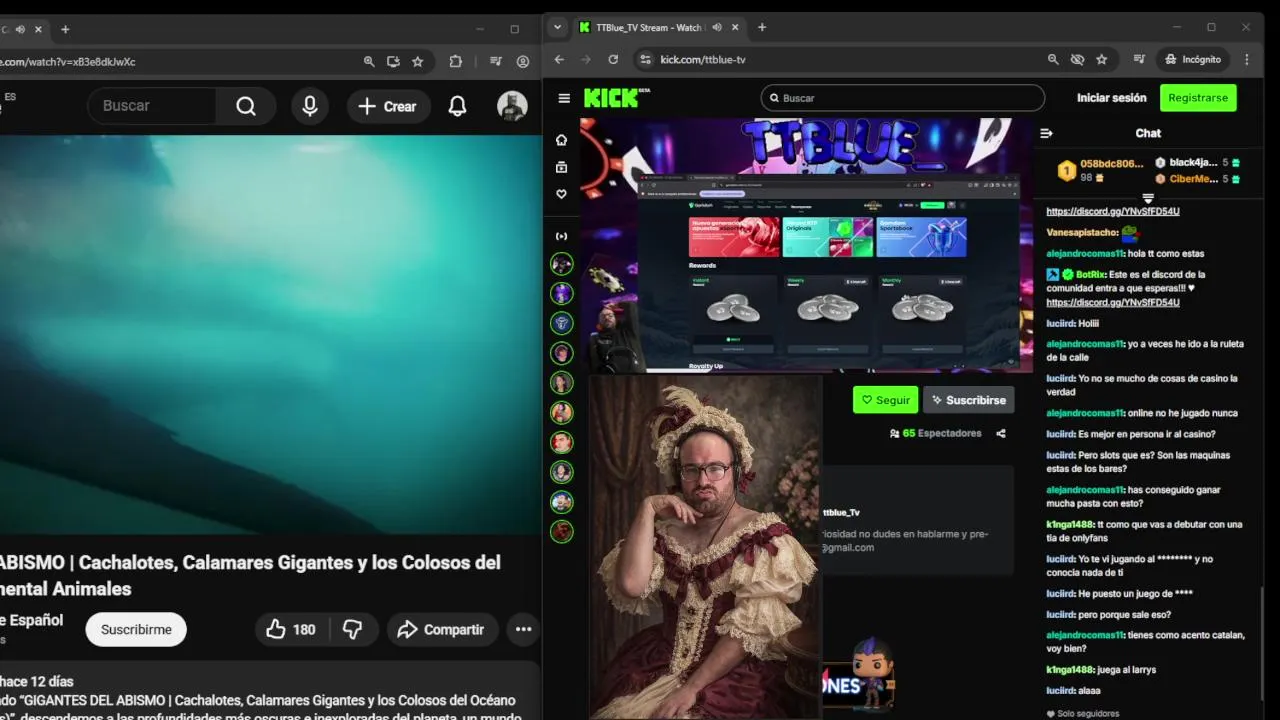Reload the Kick page

pyautogui.click(x=613, y=59)
